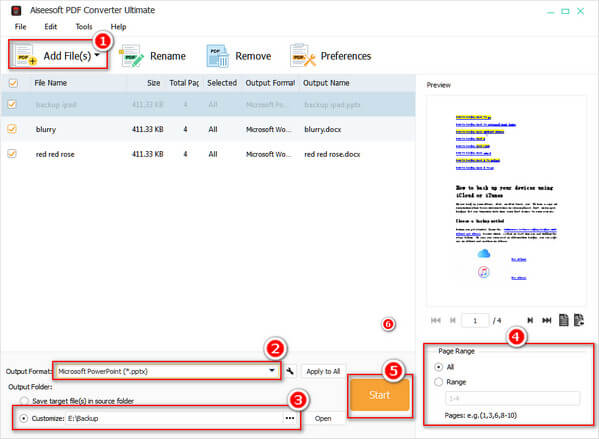
Task: Click the page range text field
Action: point(512,398)
